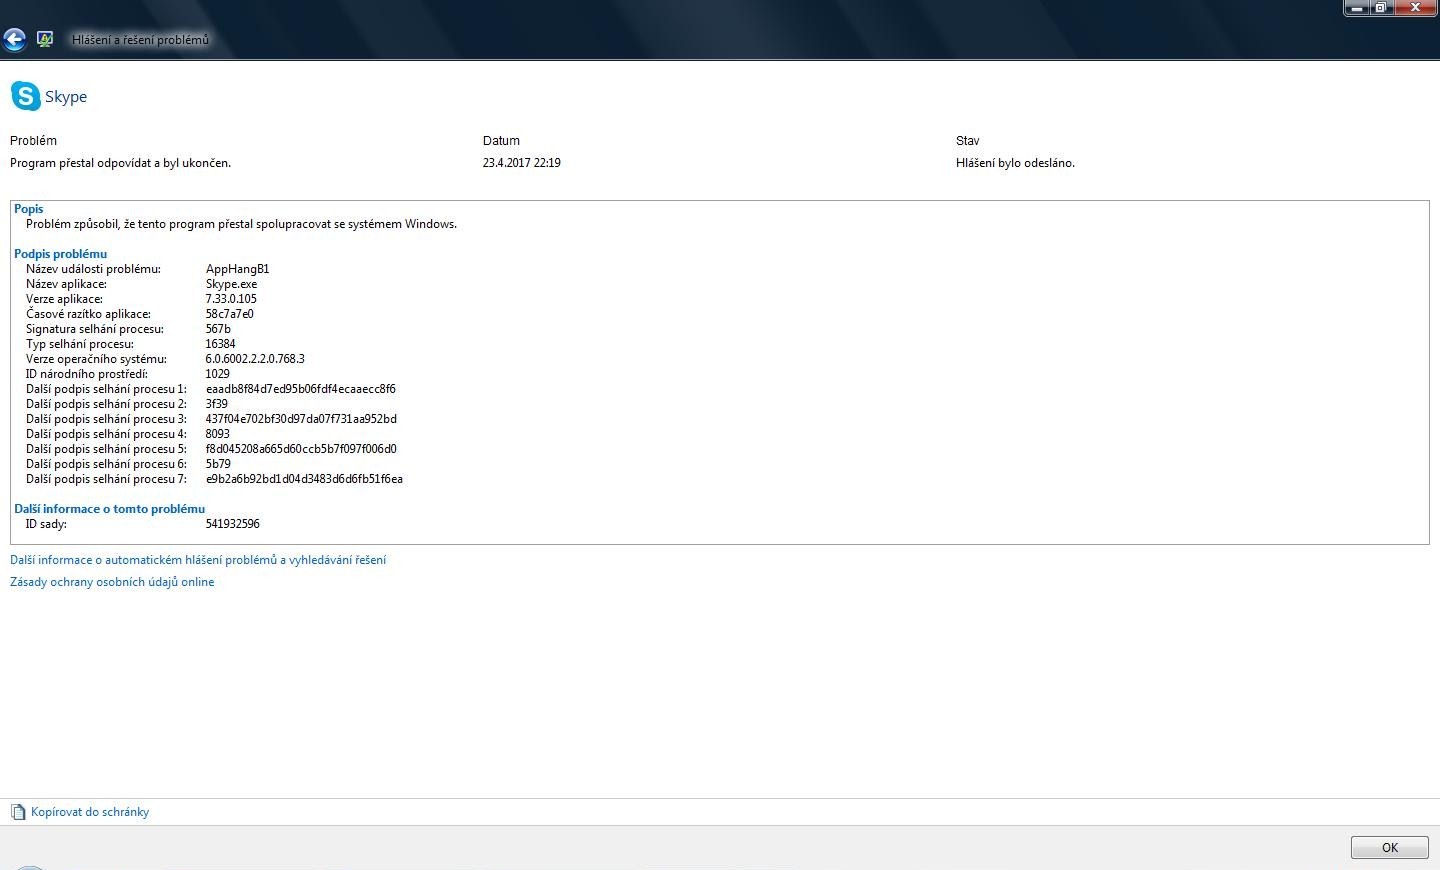Click the clipboard copy icon

[x=18, y=812]
